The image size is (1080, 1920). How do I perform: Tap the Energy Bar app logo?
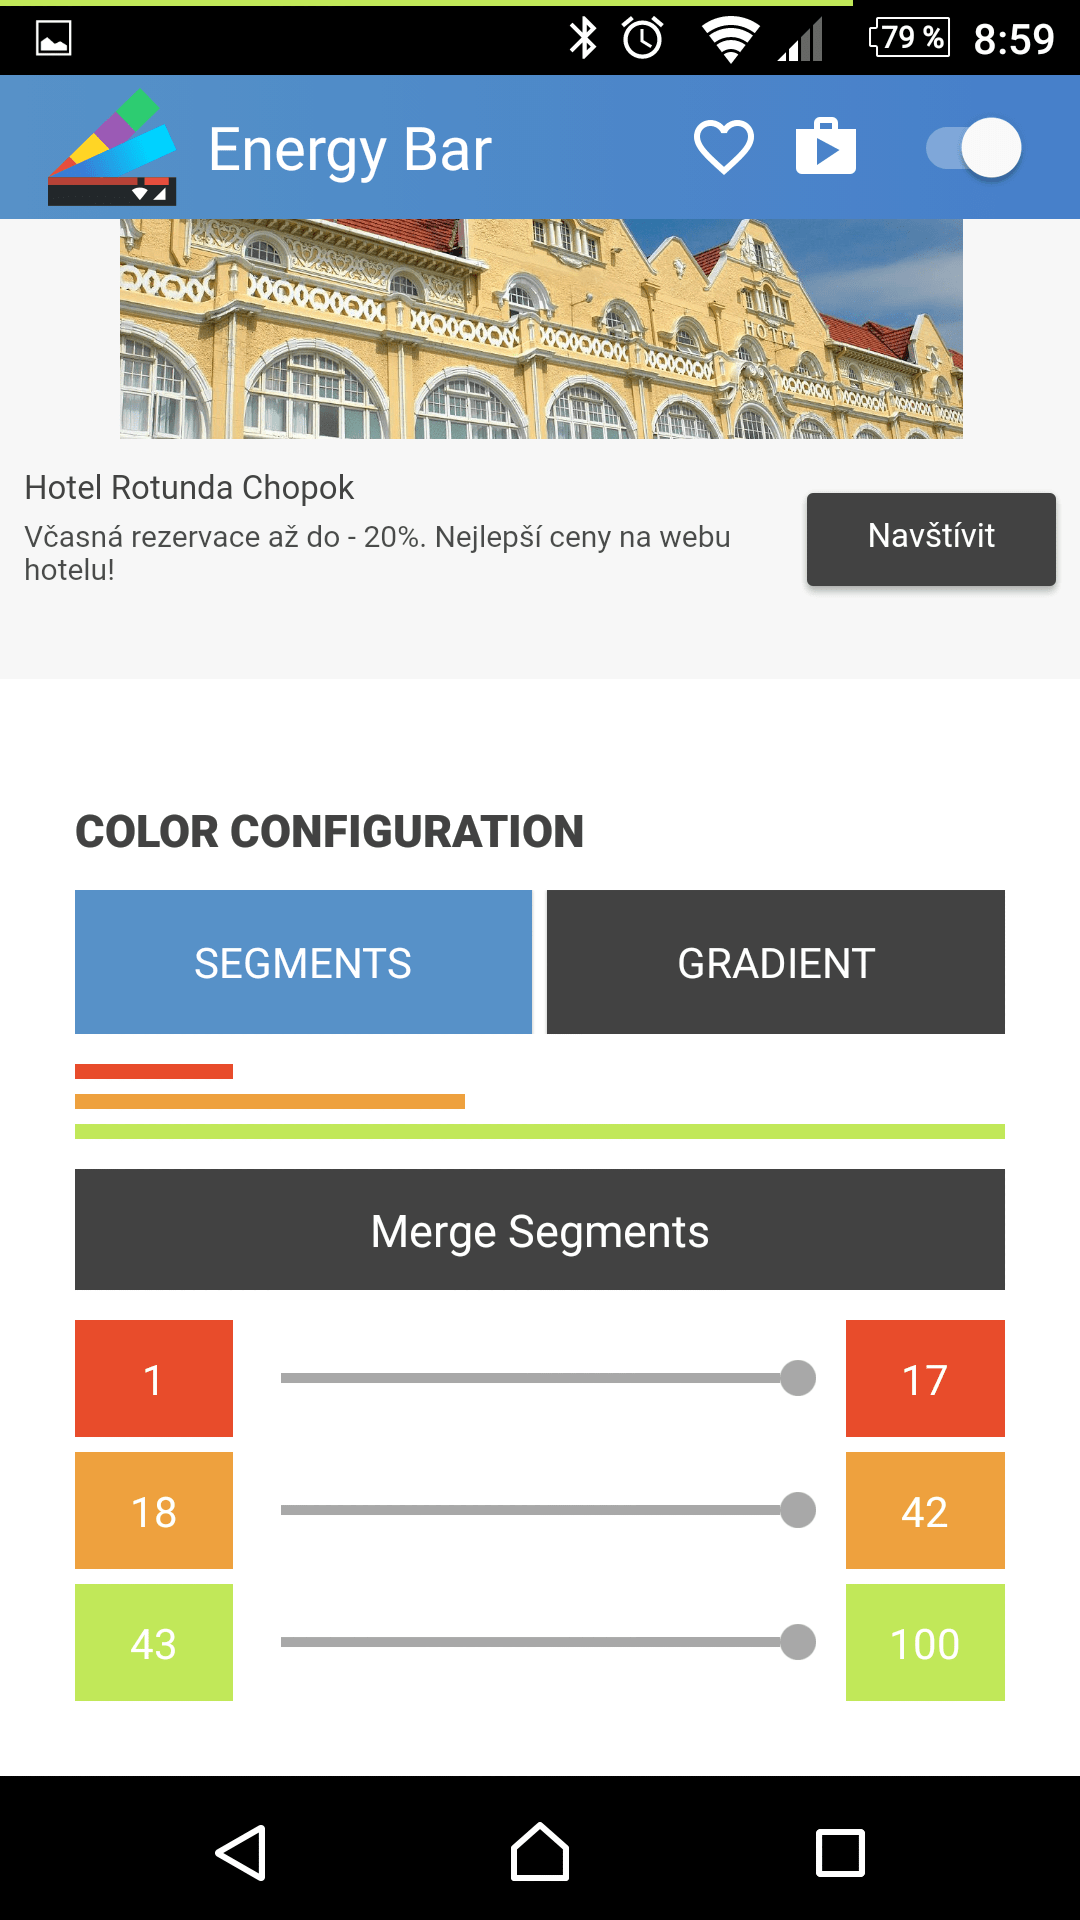(x=112, y=147)
